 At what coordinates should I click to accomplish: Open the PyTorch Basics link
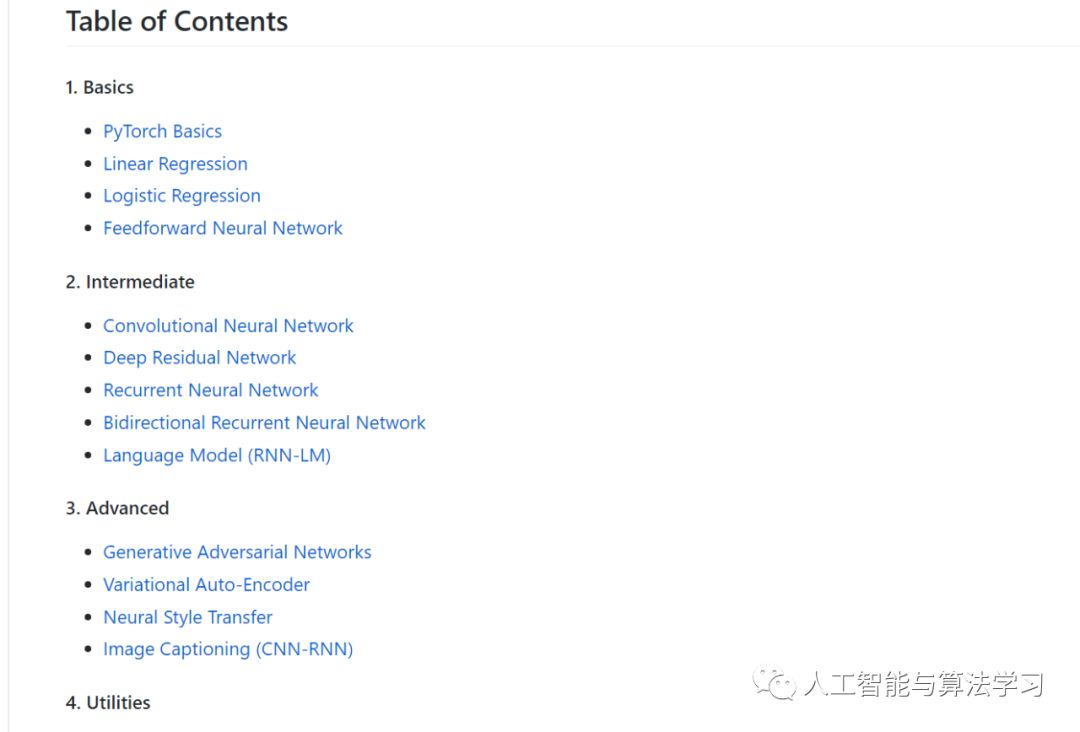pyautogui.click(x=162, y=131)
